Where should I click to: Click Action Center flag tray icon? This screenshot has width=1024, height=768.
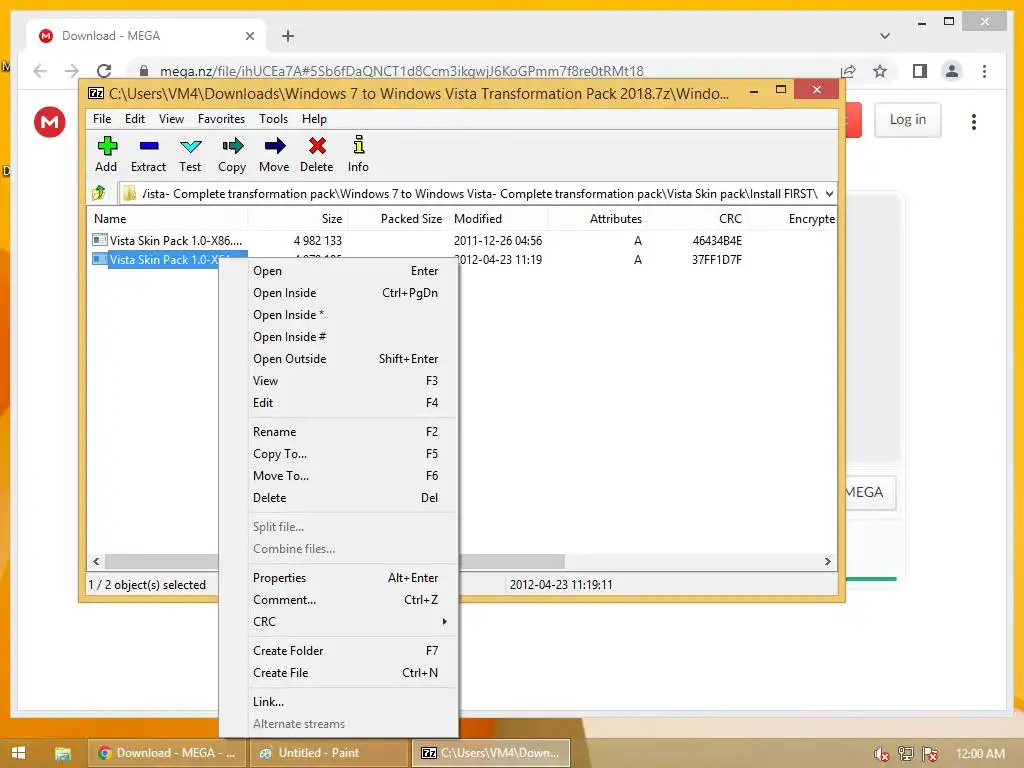tap(931, 754)
